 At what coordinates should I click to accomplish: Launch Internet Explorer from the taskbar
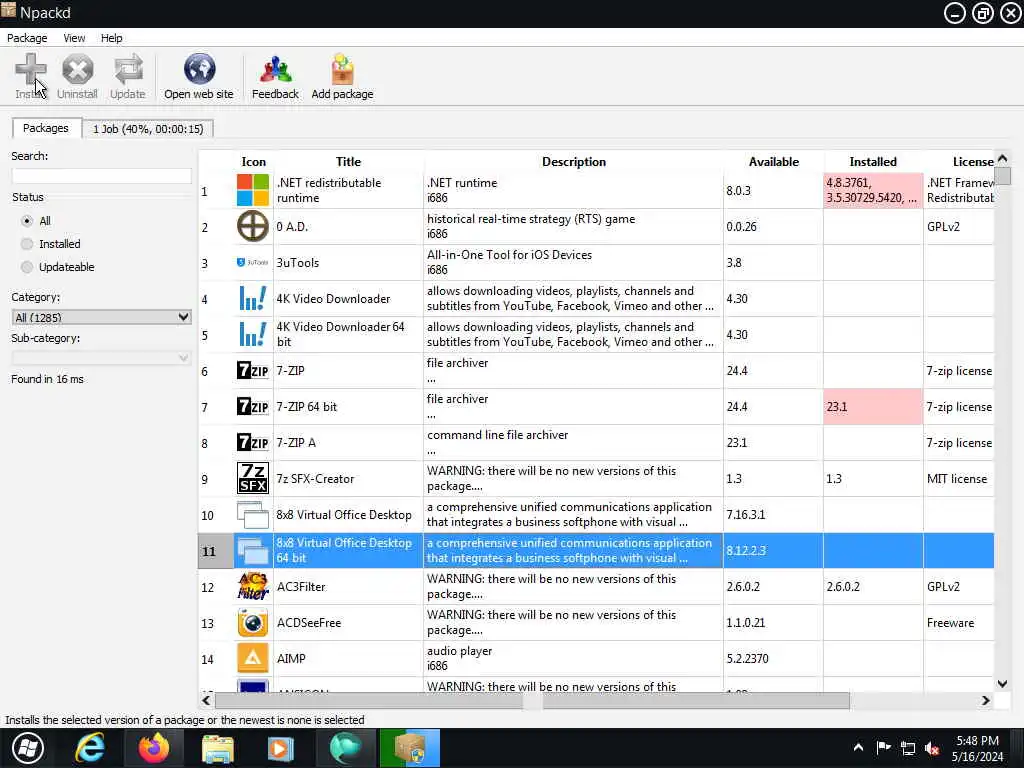[89, 748]
